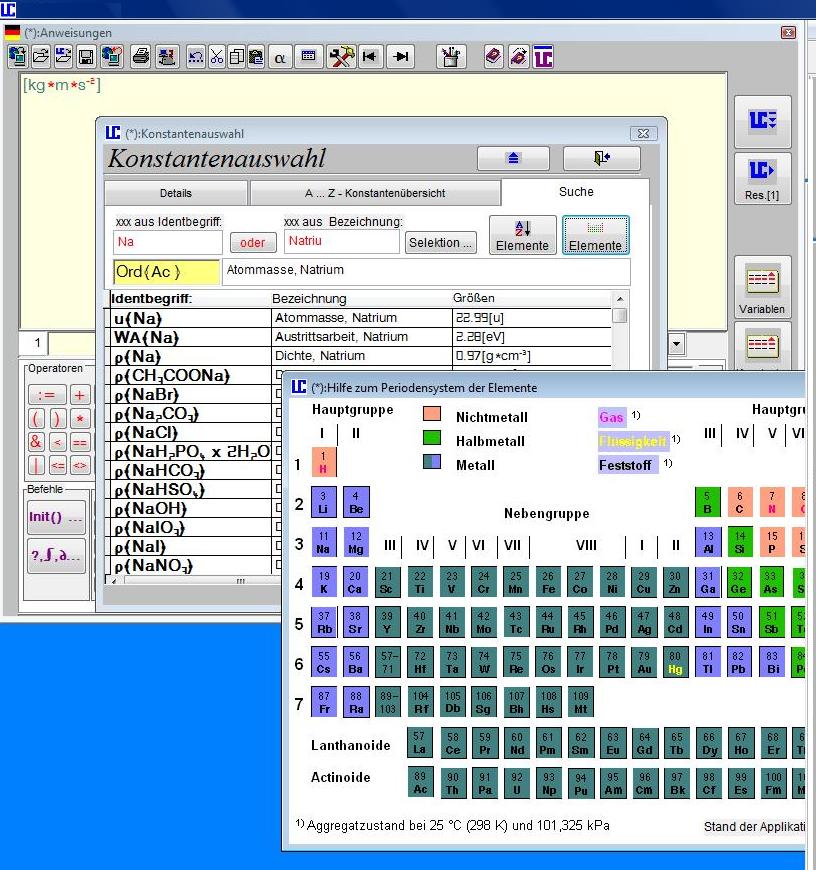Click the small keyboard-like toolbar icon
The width and height of the screenshot is (816, 870).
click(x=308, y=57)
